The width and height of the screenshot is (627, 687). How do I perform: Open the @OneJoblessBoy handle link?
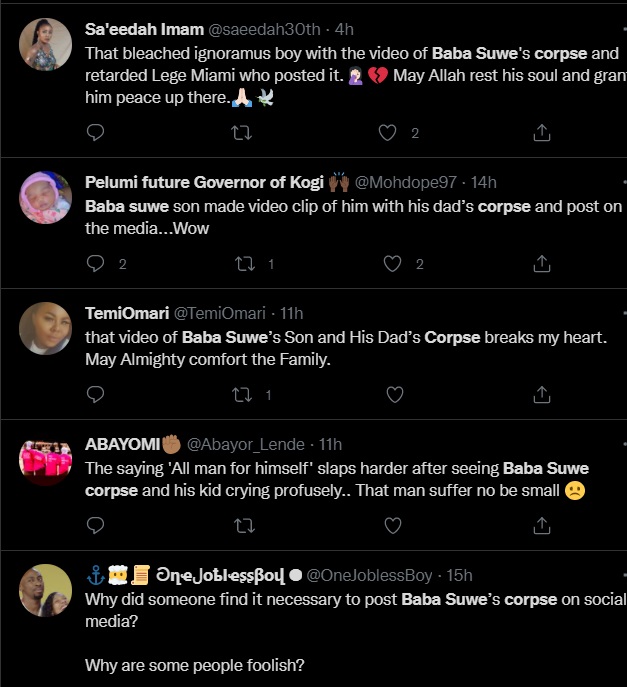(369, 575)
